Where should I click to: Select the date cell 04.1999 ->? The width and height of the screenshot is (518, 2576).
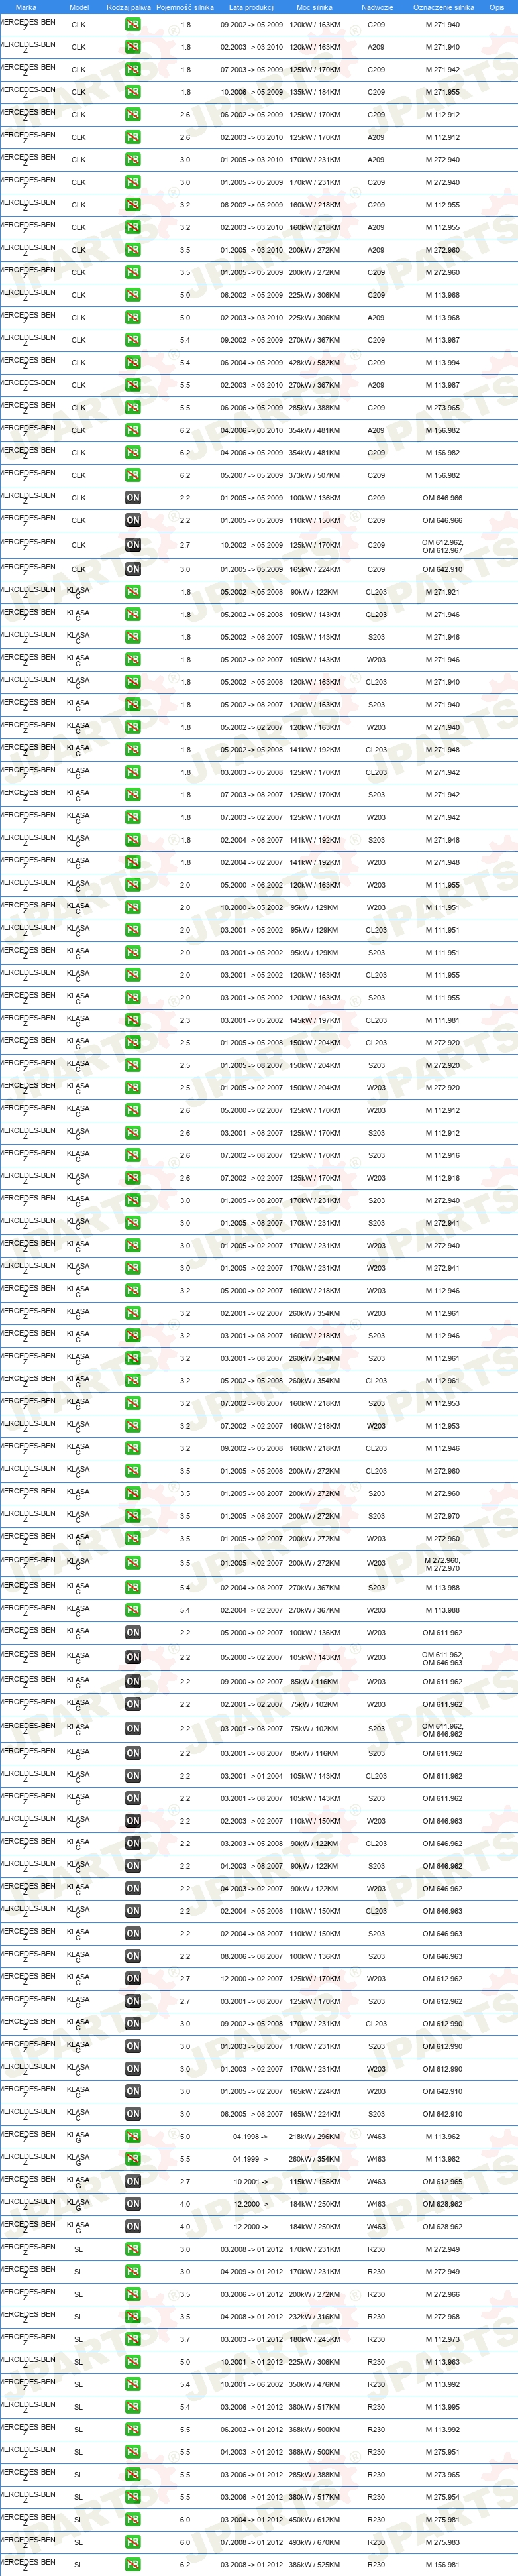(x=250, y=2158)
